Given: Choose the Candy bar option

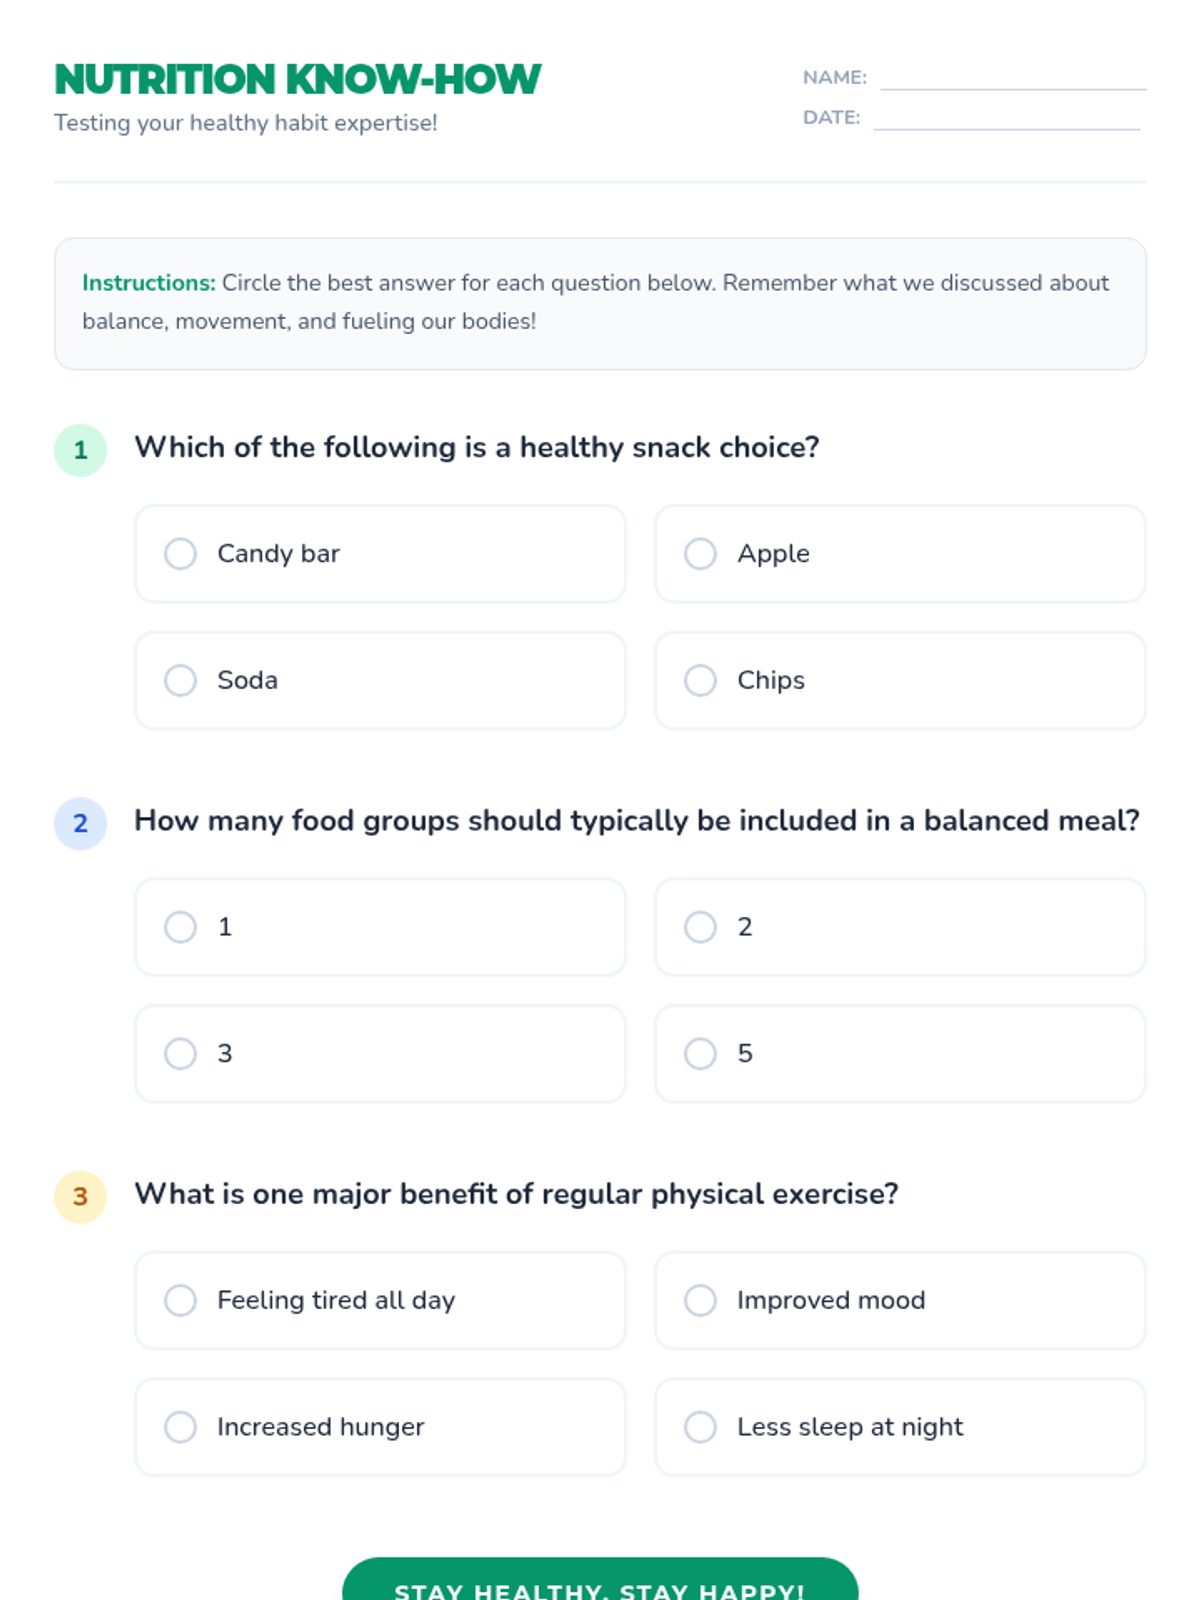Looking at the screenshot, I should click(x=180, y=553).
